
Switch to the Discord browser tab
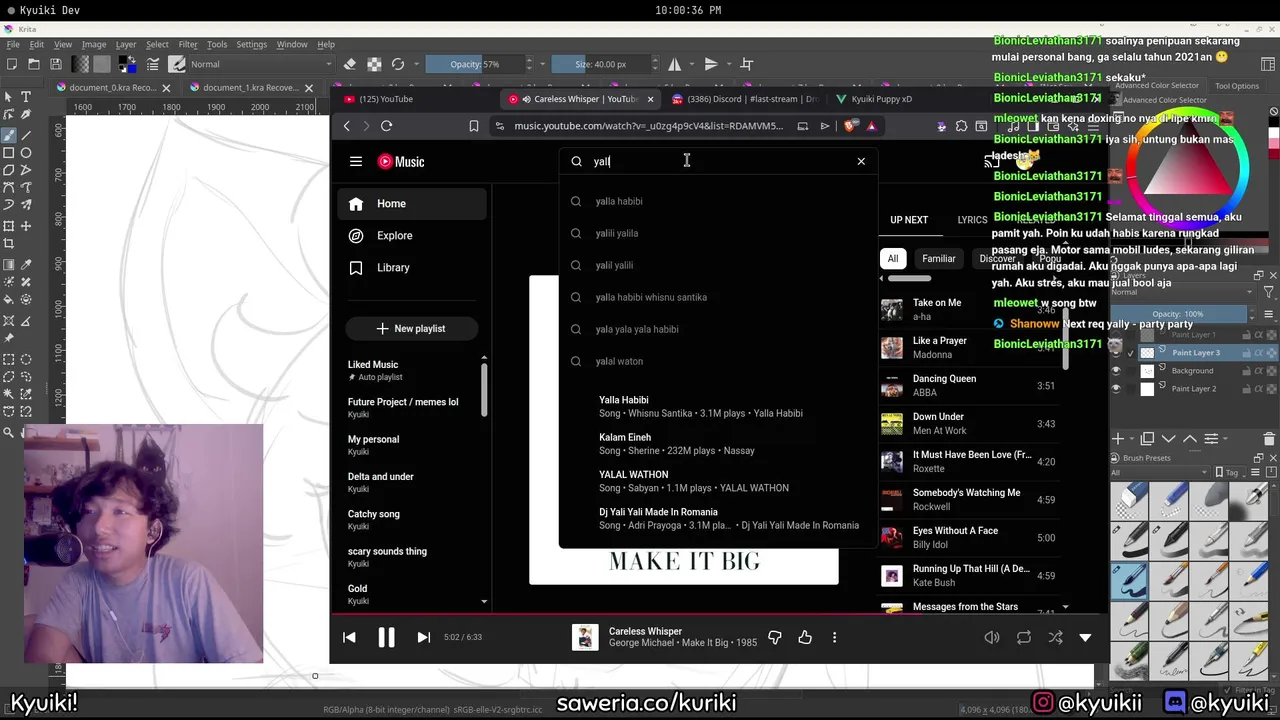[745, 99]
